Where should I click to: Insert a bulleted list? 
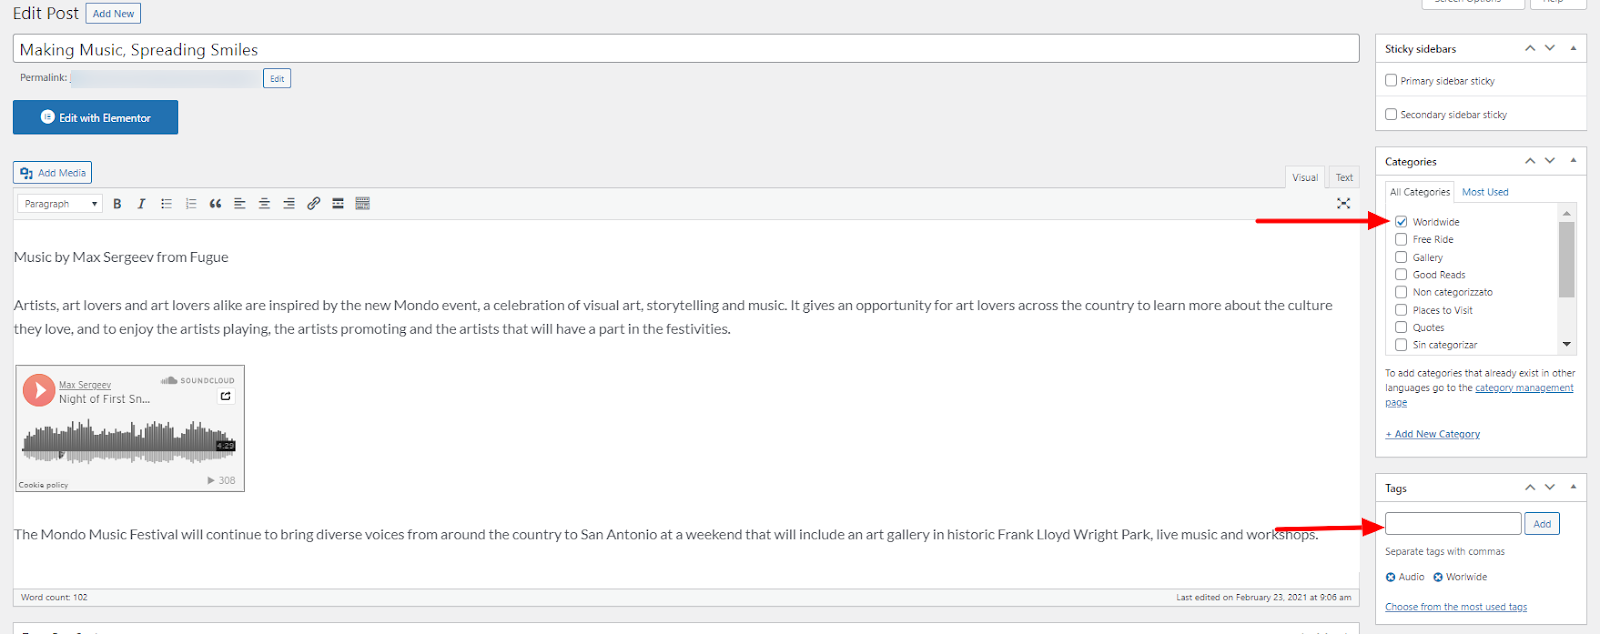pos(166,204)
